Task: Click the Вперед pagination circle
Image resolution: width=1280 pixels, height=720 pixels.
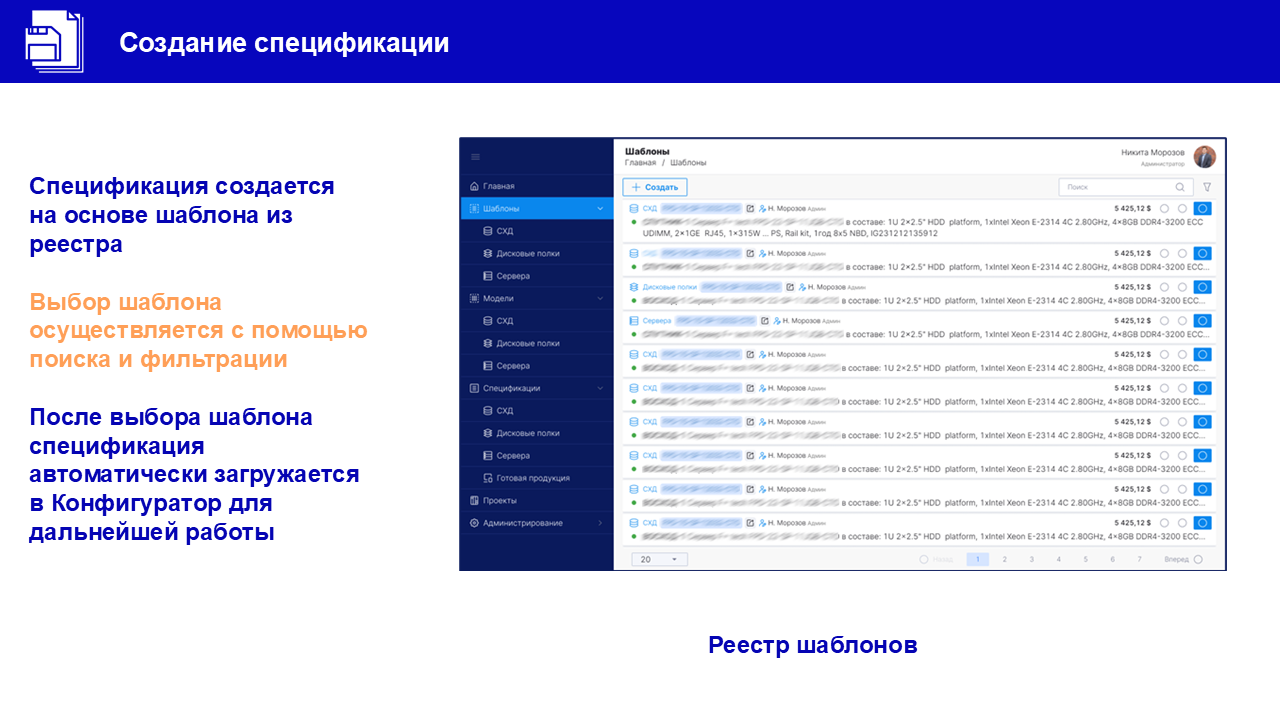Action: point(1198,559)
